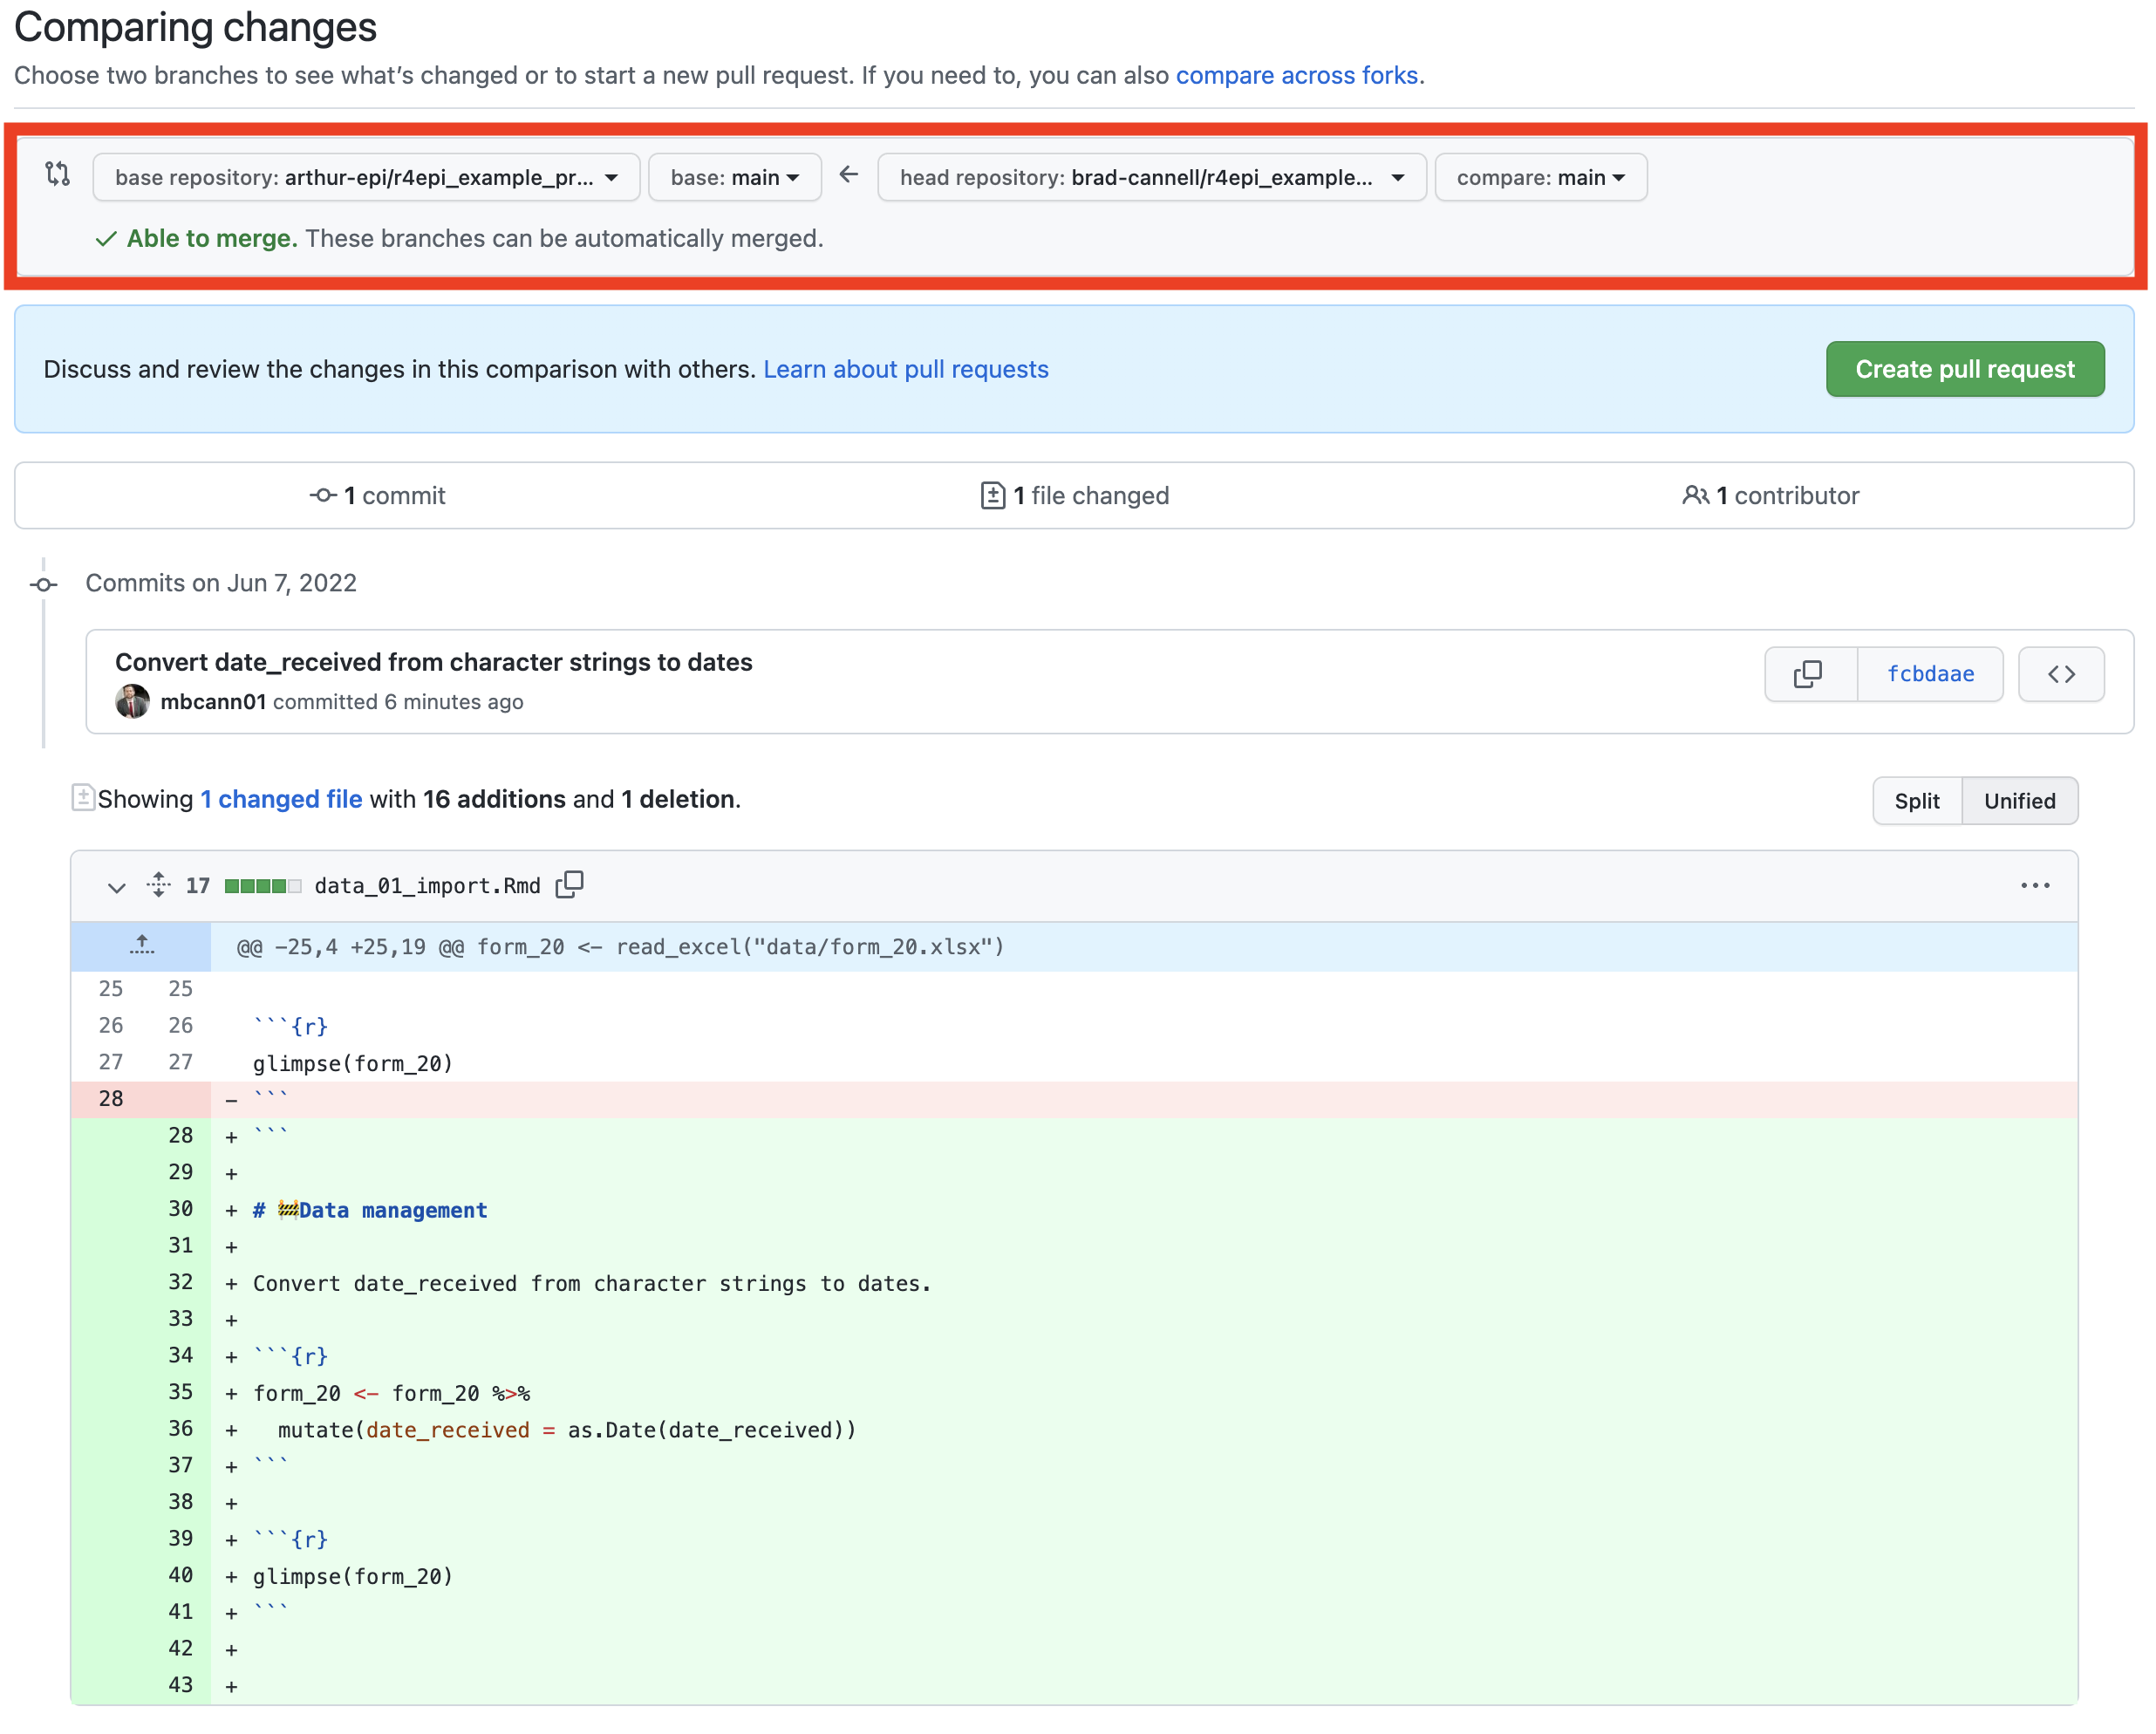This screenshot has height=1734, width=2156.
Task: Copy the data_01_import.Rmd file path
Action: (x=569, y=885)
